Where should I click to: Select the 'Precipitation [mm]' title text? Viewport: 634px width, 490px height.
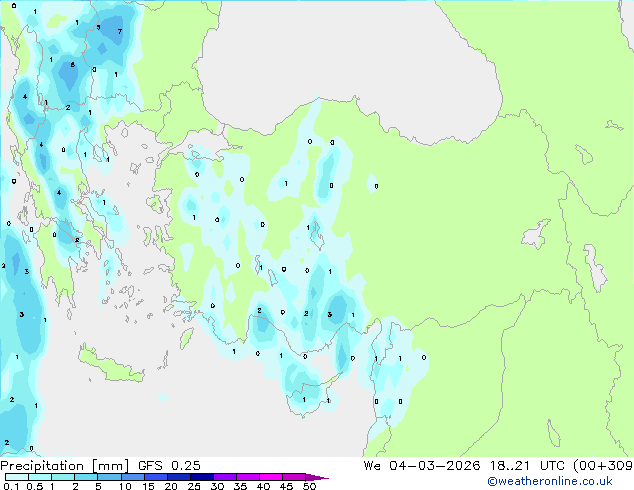click(65, 466)
